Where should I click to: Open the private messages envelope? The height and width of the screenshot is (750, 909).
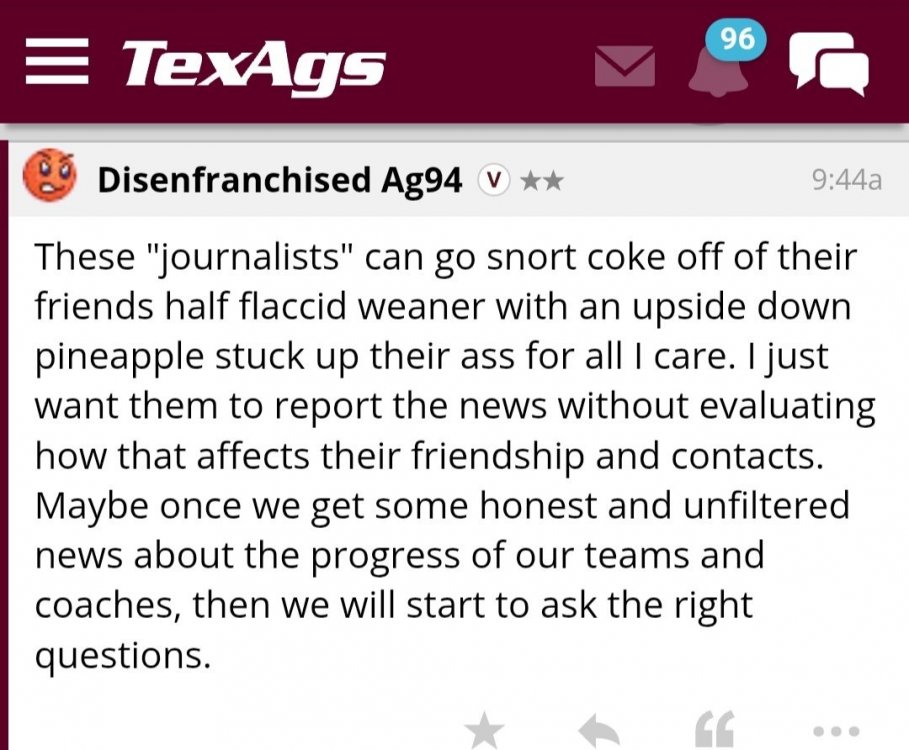(625, 66)
